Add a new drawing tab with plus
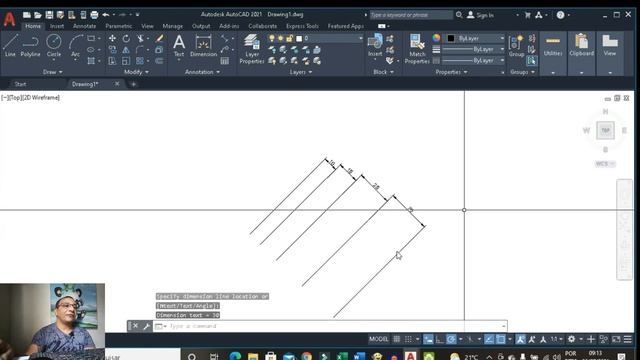 click(133, 84)
